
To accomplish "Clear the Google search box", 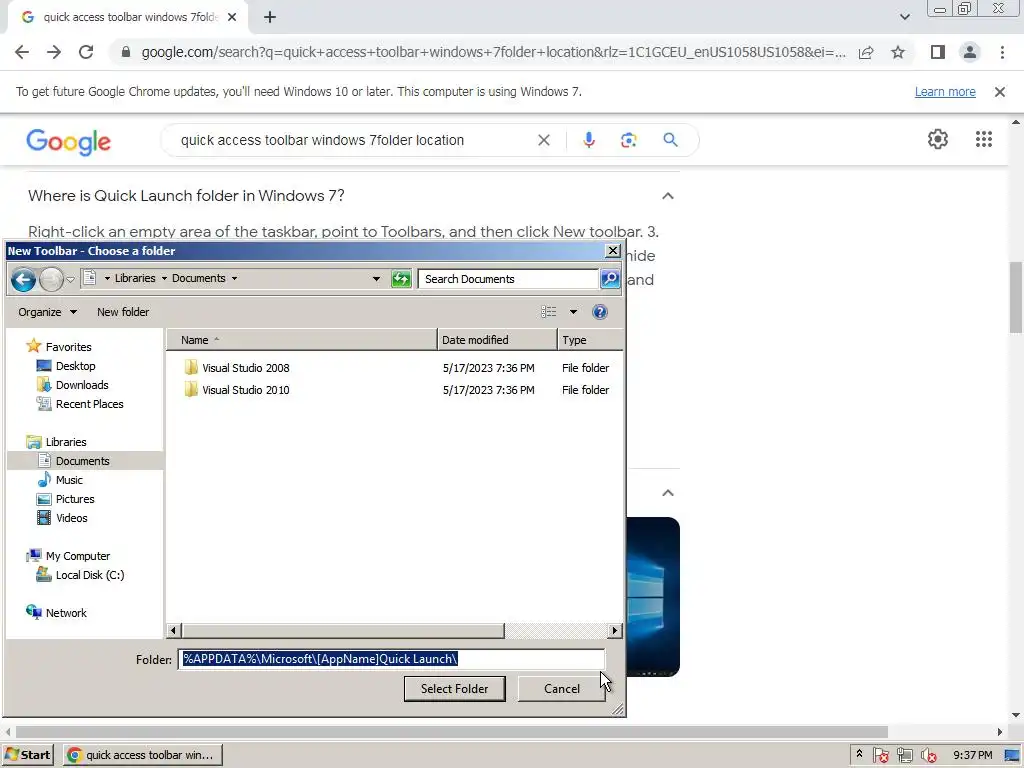I will 543,140.
